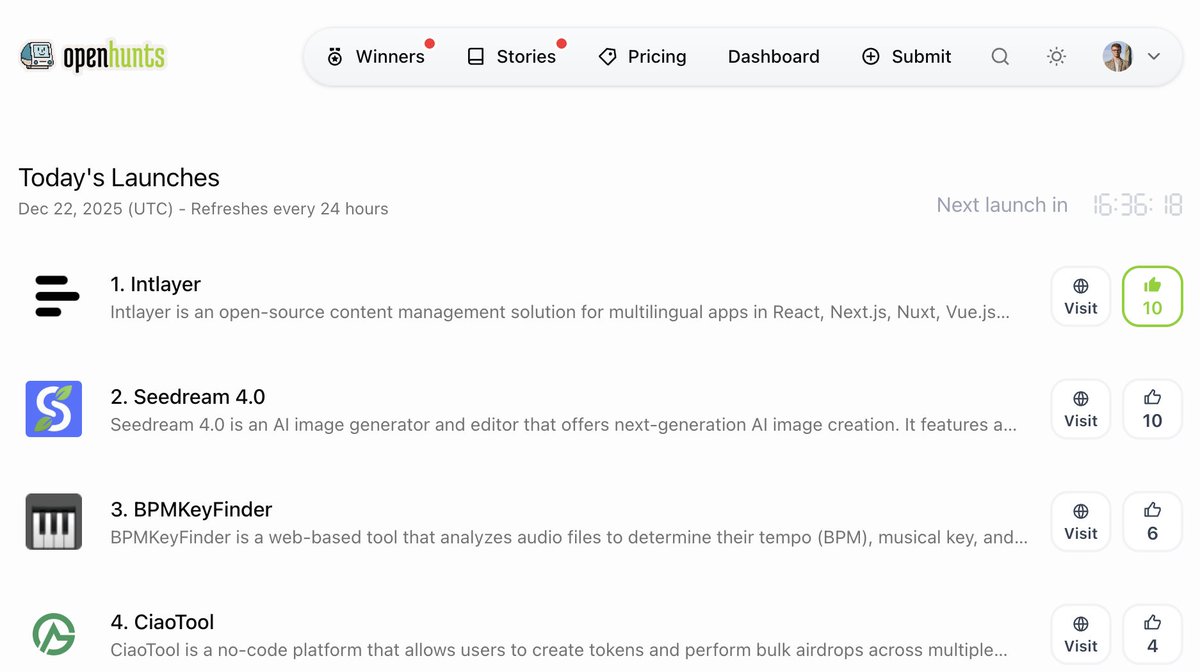Toggle light/dark theme sun icon
The height and width of the screenshot is (672, 1200).
[1056, 57]
